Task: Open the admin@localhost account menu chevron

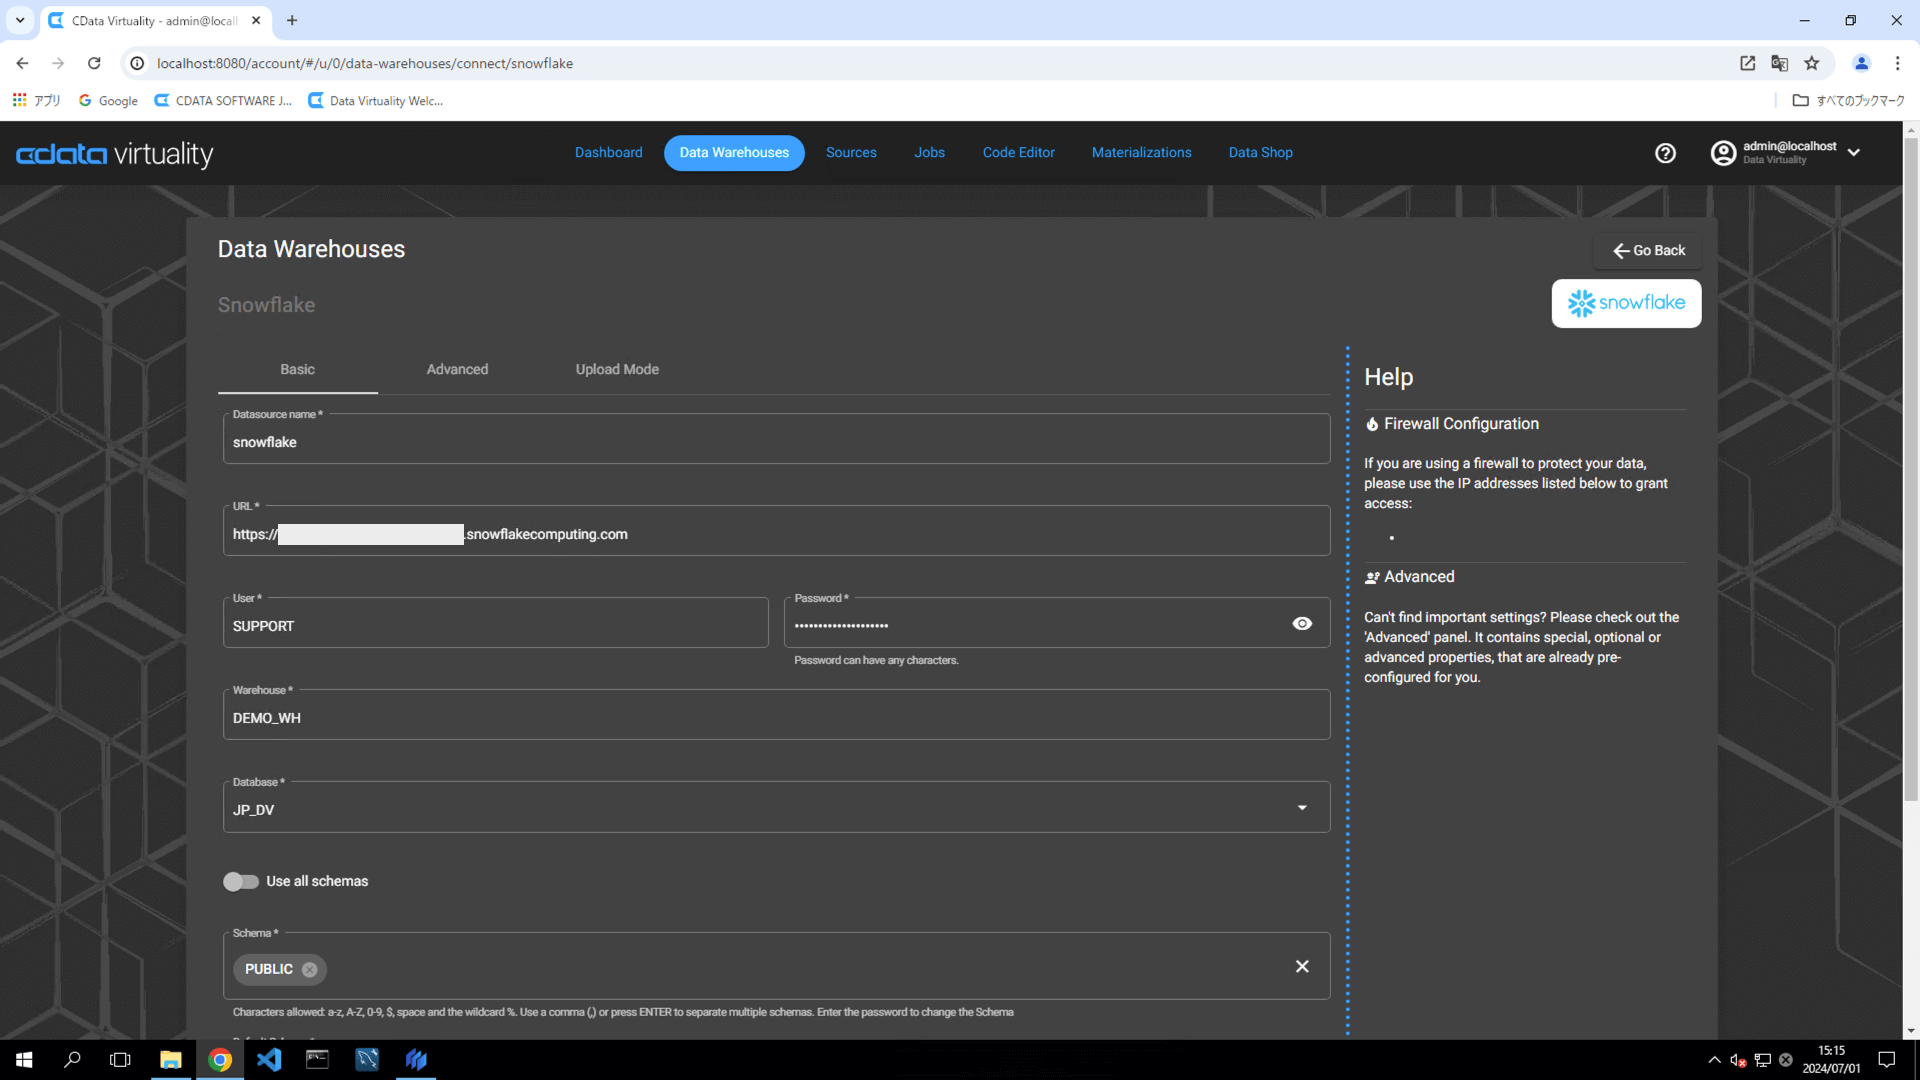Action: pos(1854,153)
